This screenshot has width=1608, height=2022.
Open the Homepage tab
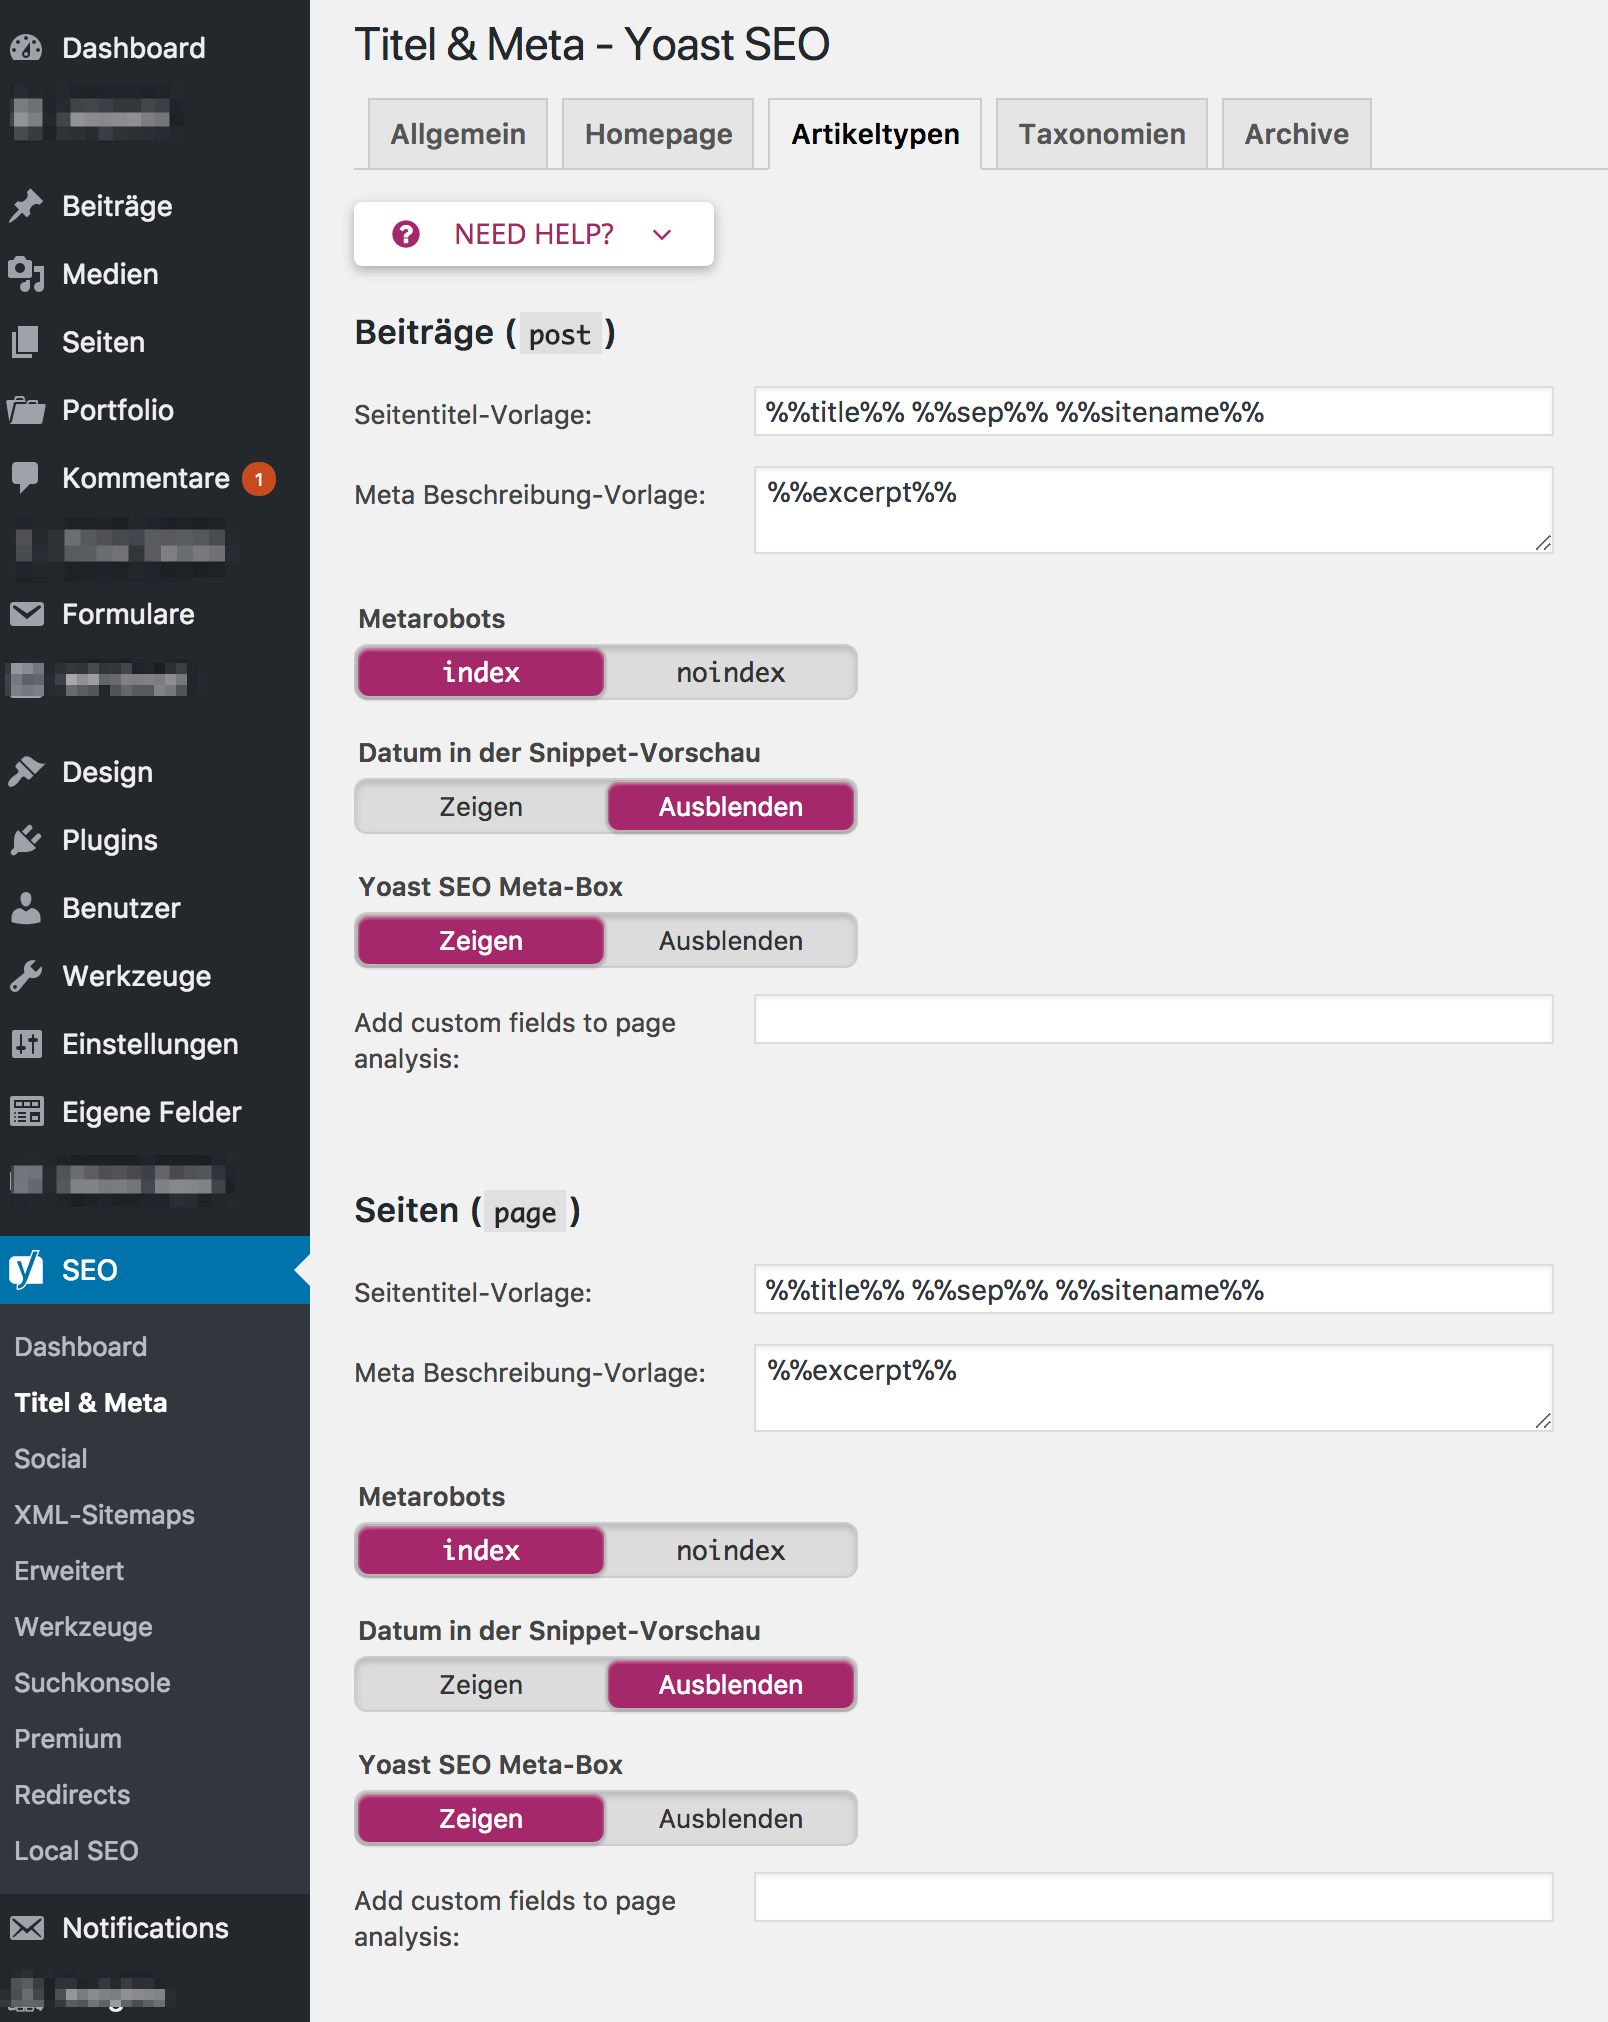click(658, 134)
